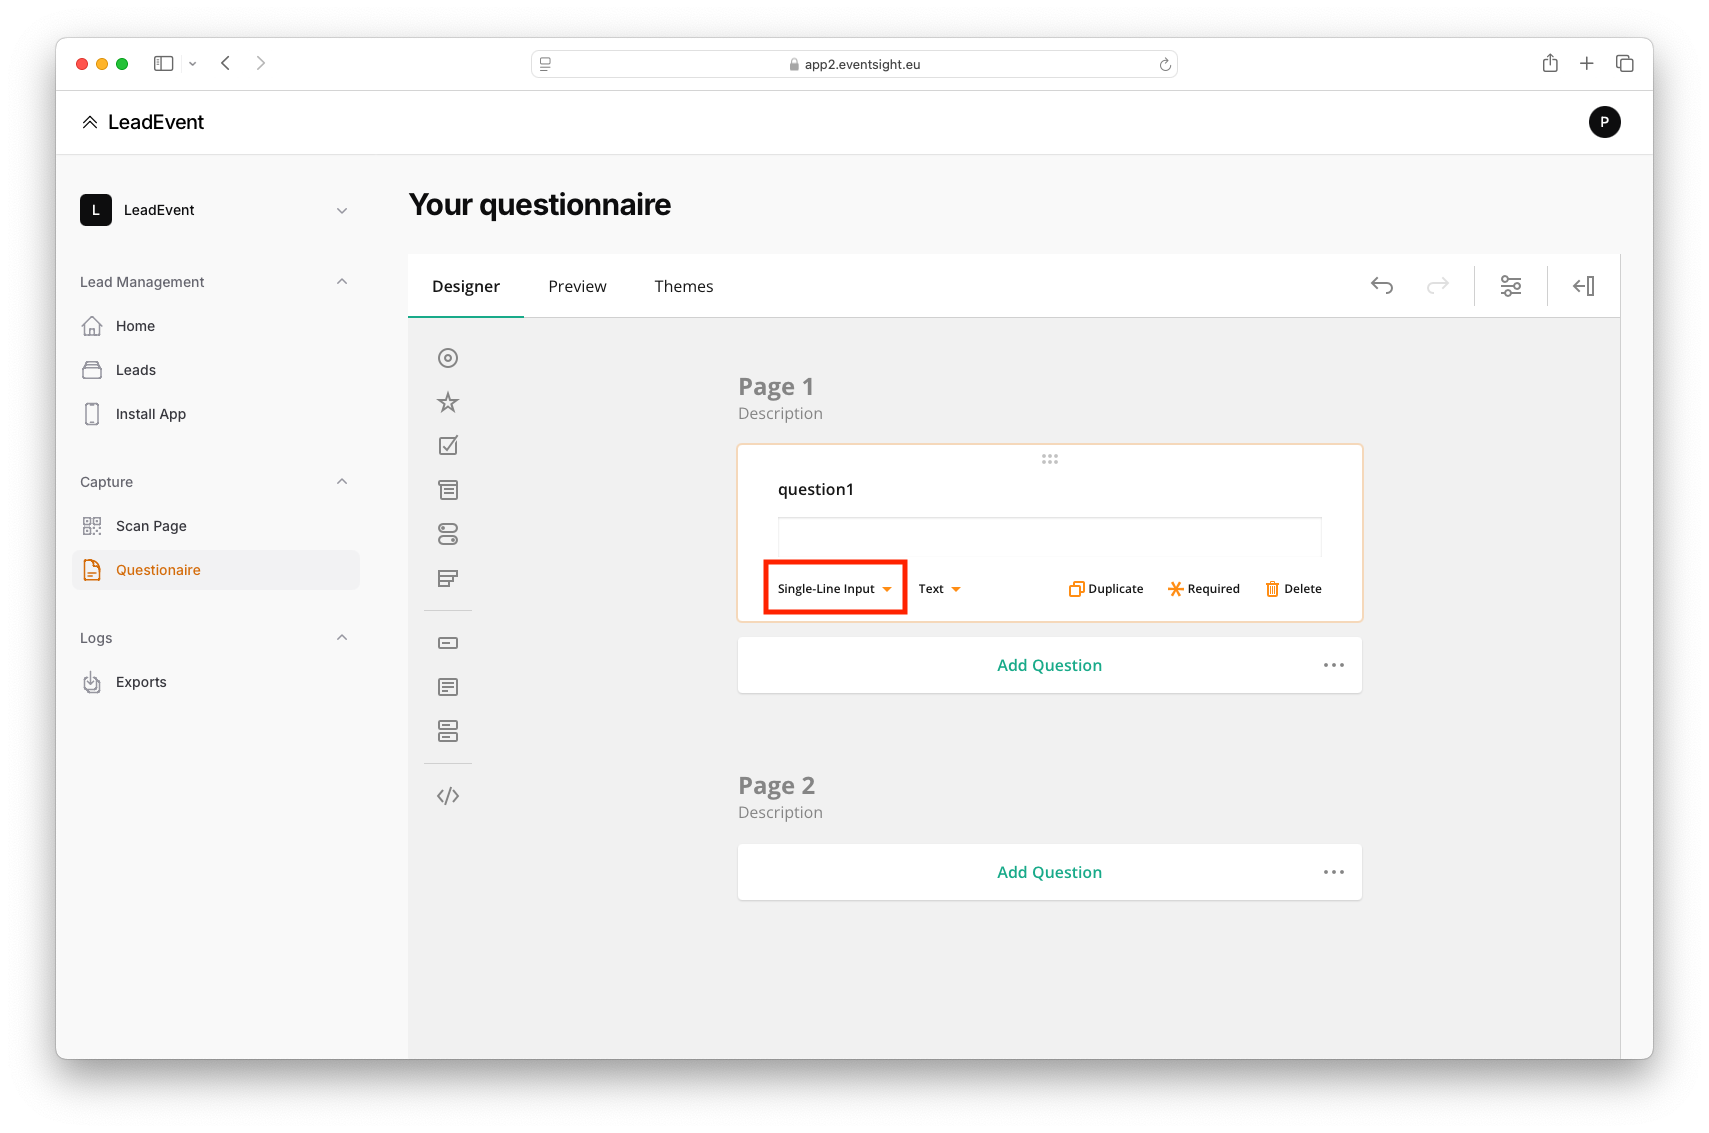1709x1133 pixels.
Task: Toggle Required on question1
Action: (x=1204, y=589)
